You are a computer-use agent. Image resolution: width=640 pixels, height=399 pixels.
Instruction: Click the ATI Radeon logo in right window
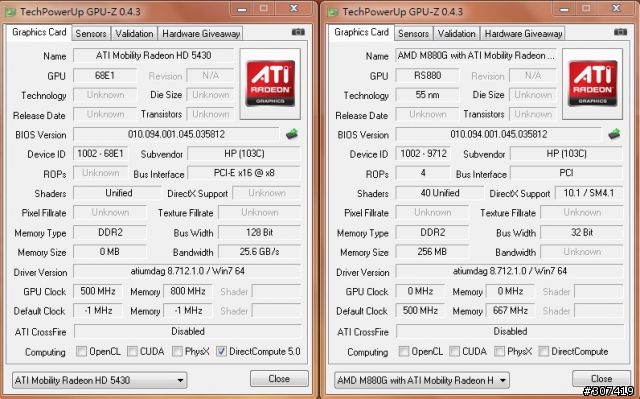593,84
